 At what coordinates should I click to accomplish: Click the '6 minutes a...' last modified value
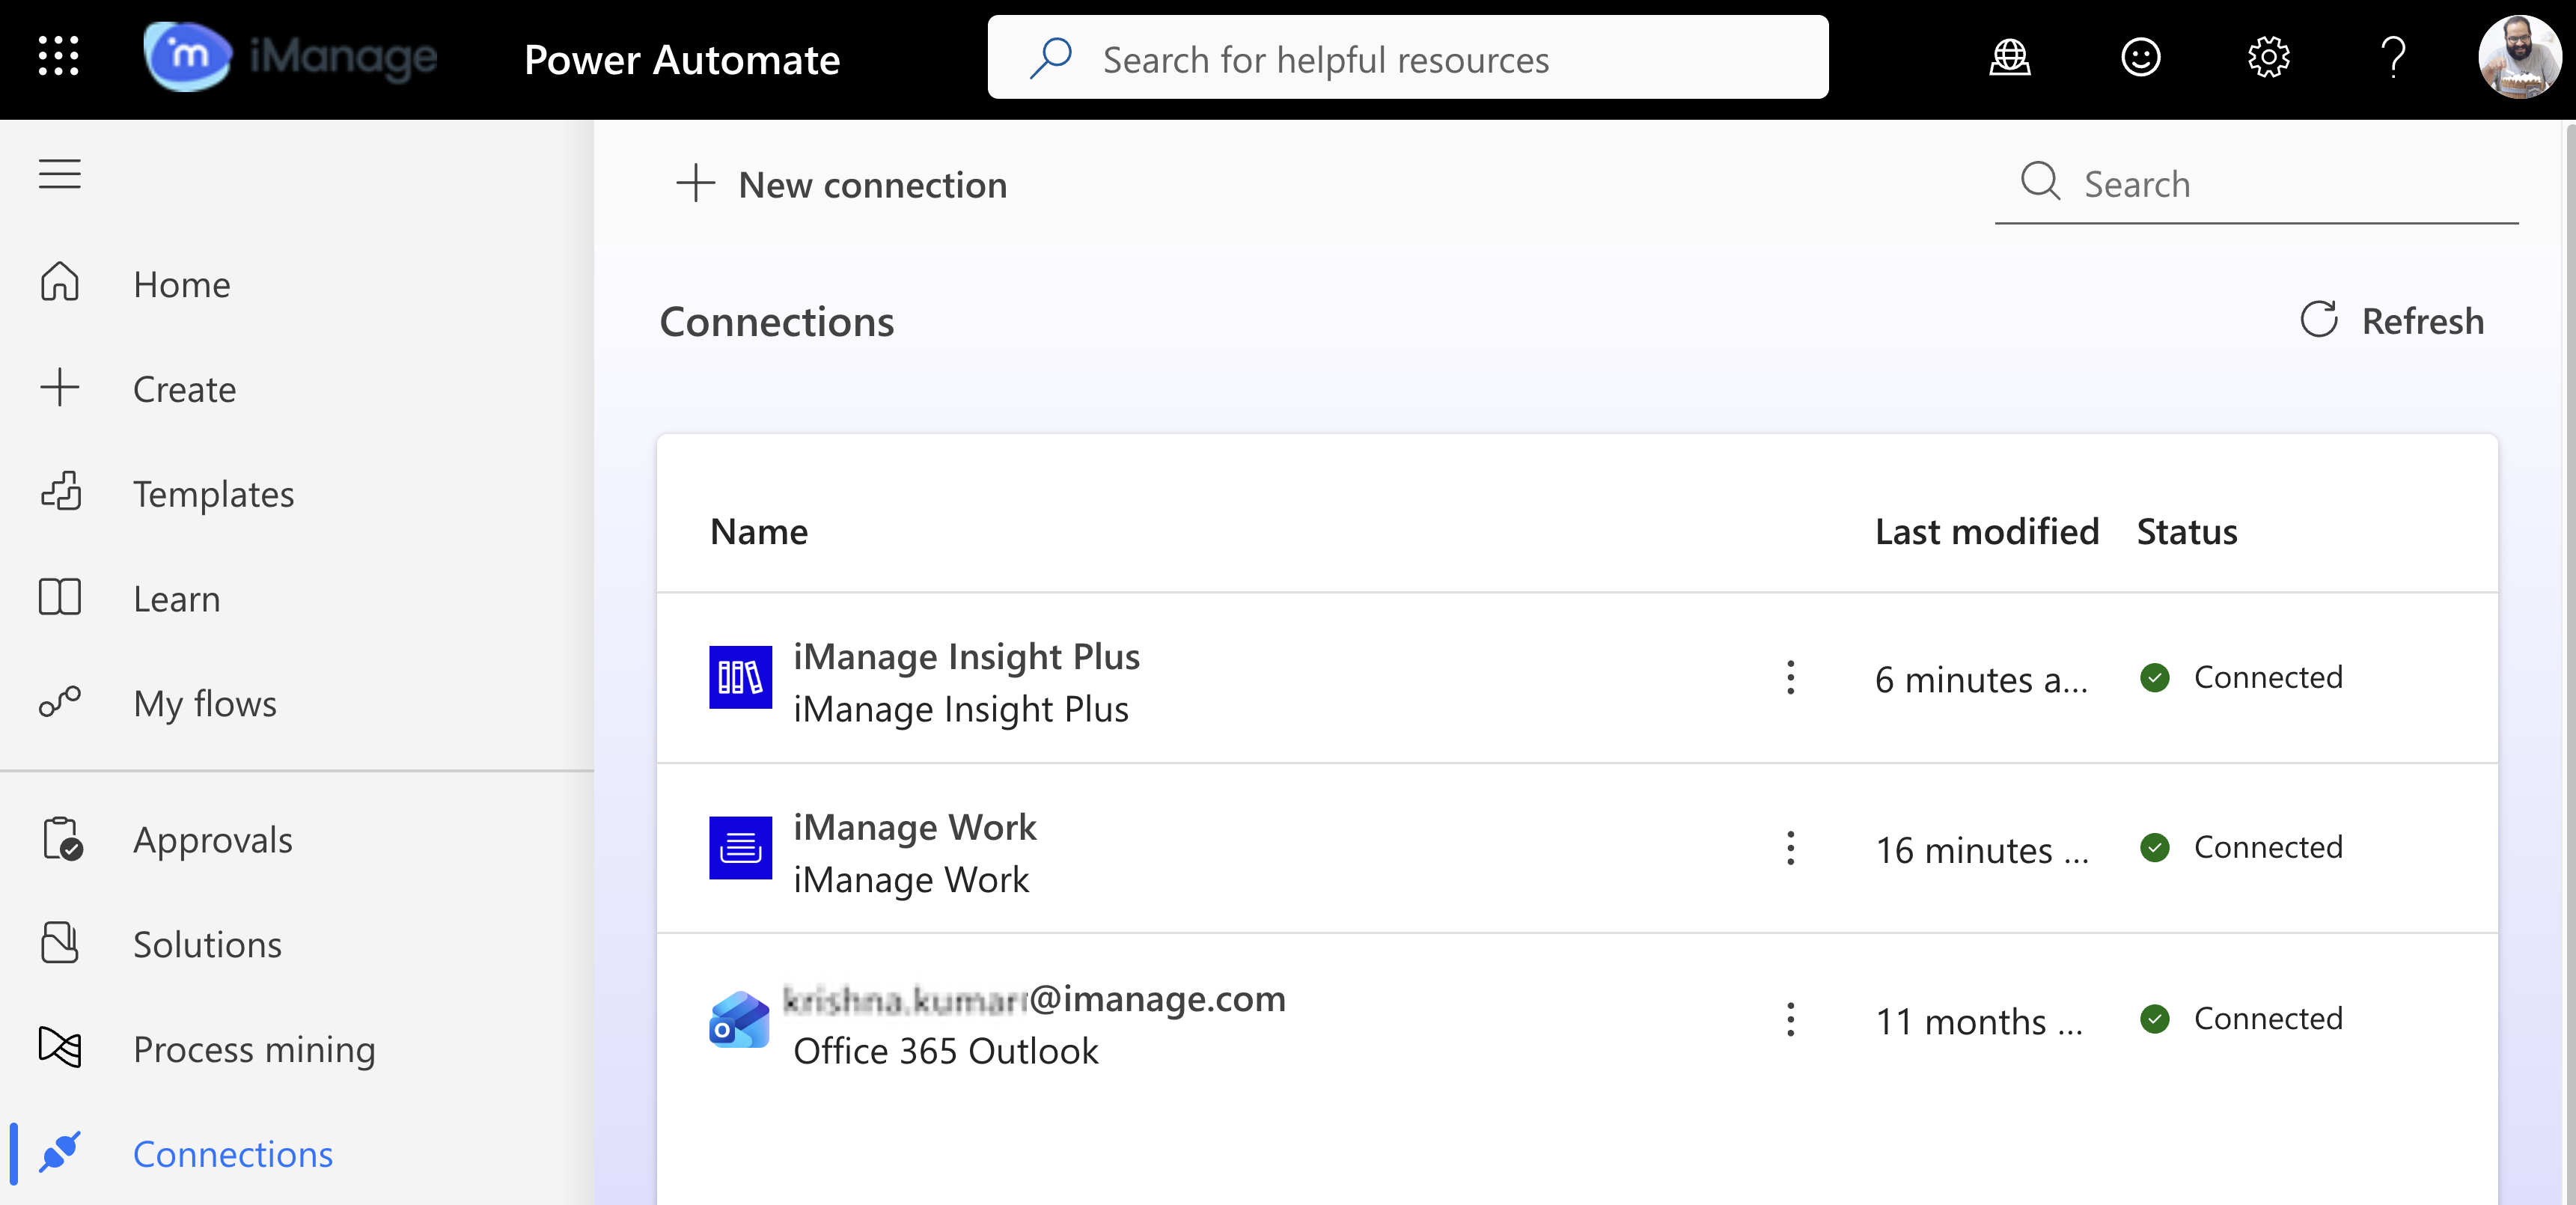1981,680
